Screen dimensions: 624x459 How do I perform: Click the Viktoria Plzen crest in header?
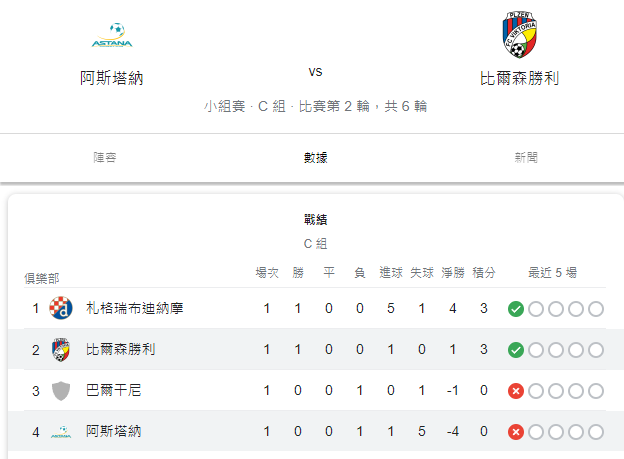coord(519,35)
